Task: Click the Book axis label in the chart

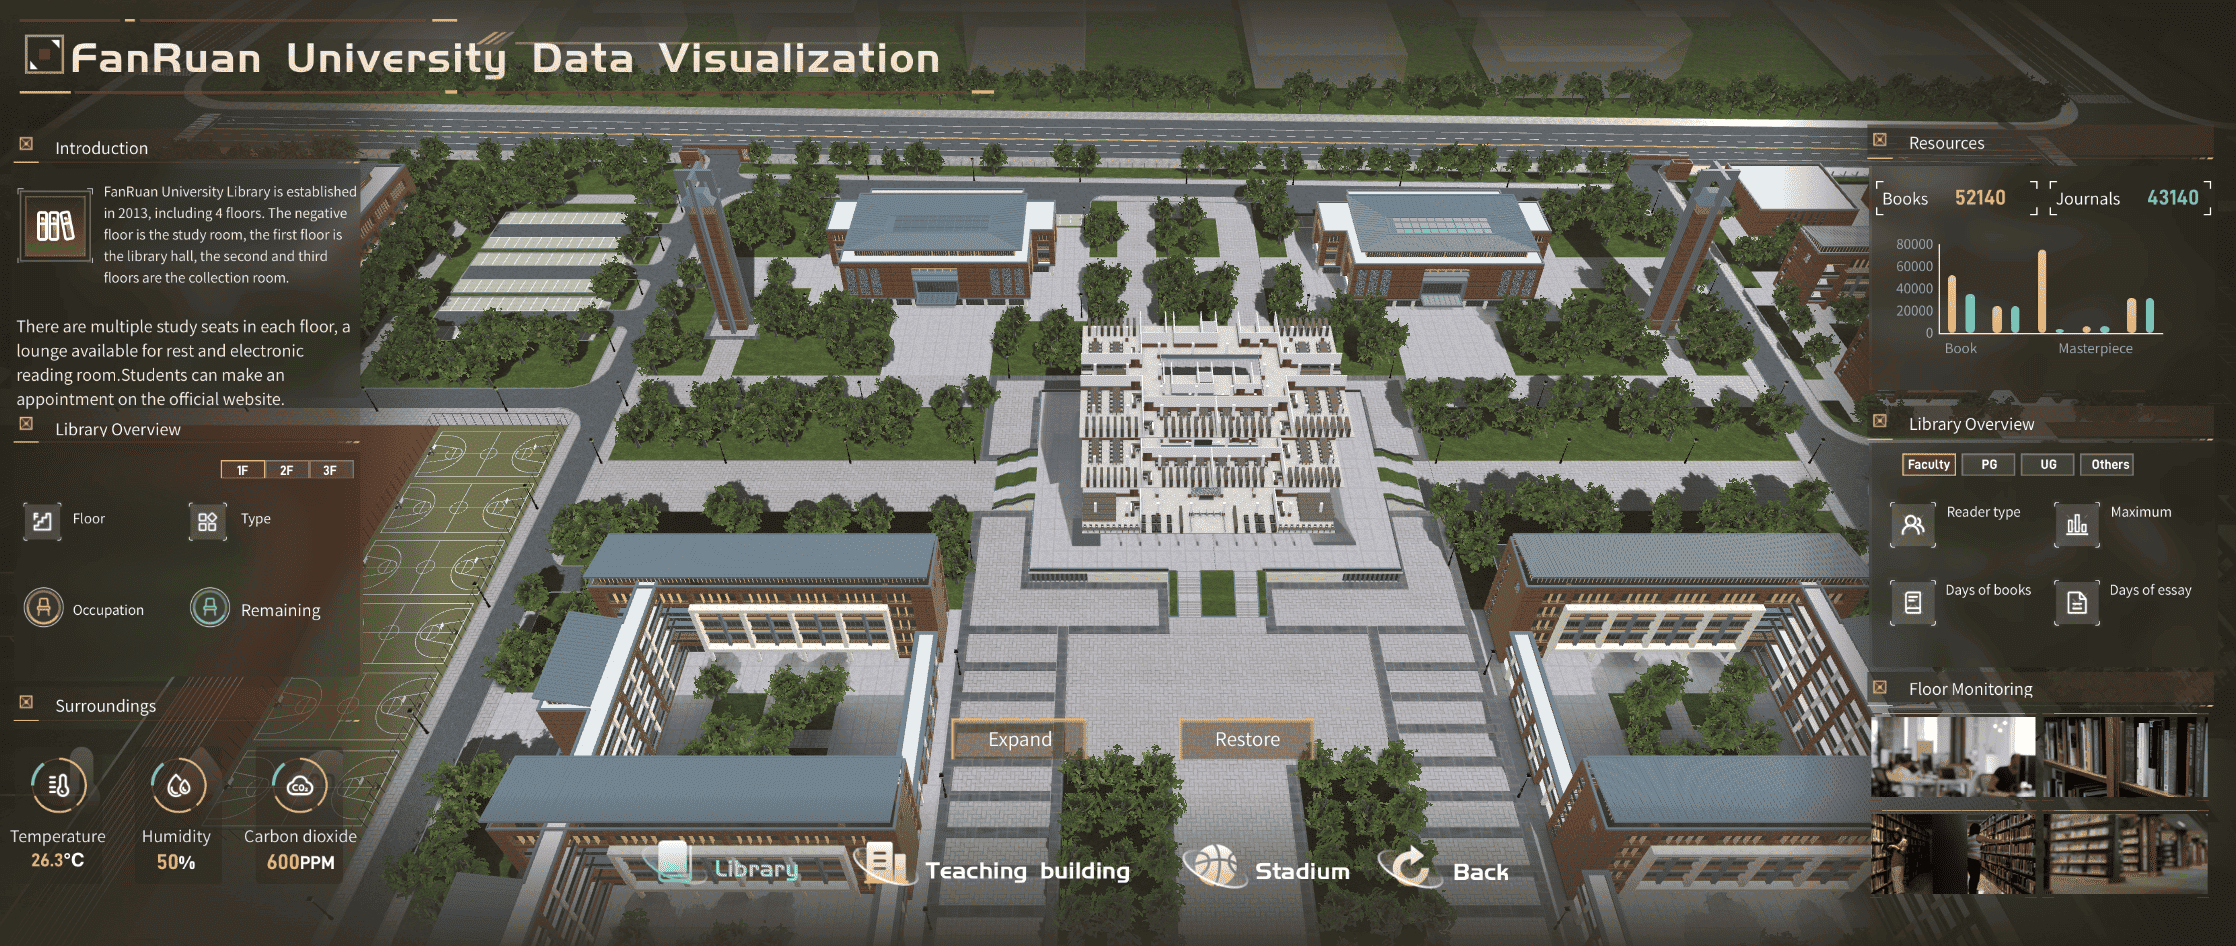Action: 1960,348
